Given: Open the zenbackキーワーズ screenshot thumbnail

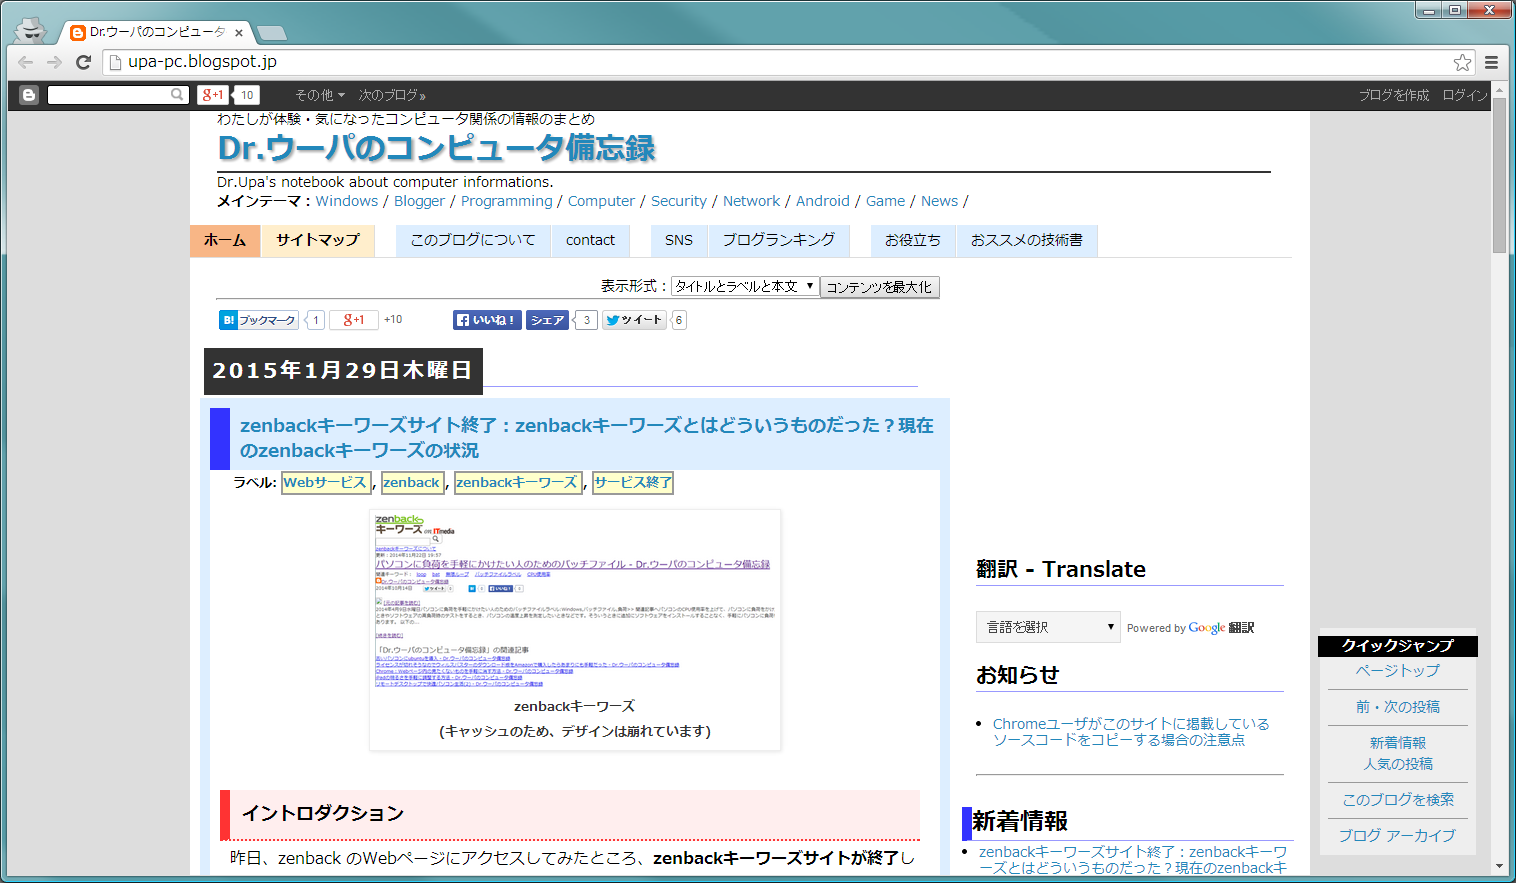Looking at the screenshot, I should click(575, 600).
